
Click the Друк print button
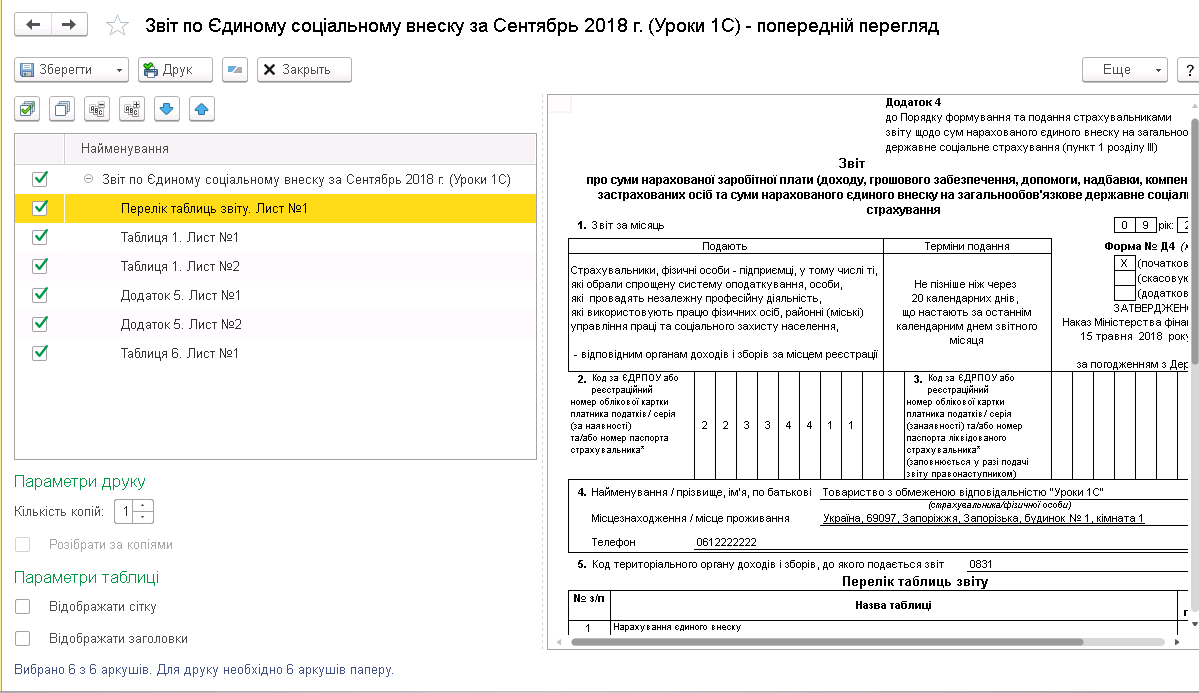pos(175,70)
